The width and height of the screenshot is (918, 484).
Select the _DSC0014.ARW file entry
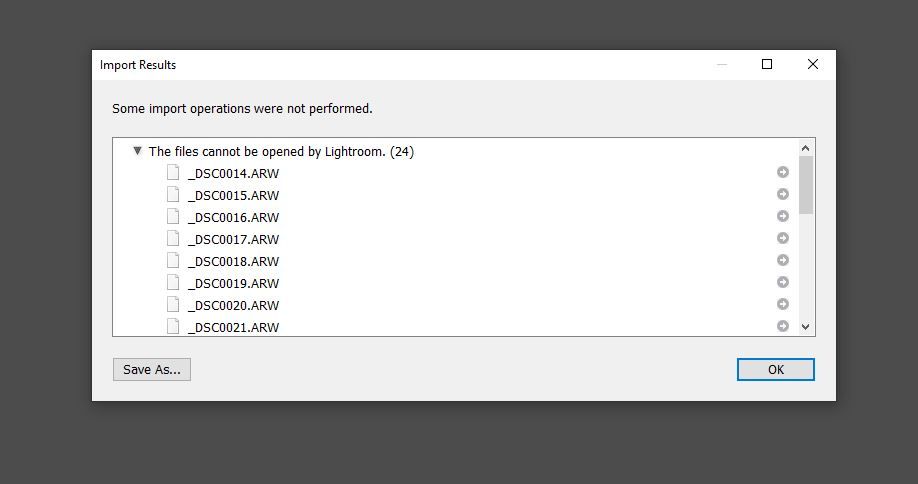pyautogui.click(x=233, y=173)
